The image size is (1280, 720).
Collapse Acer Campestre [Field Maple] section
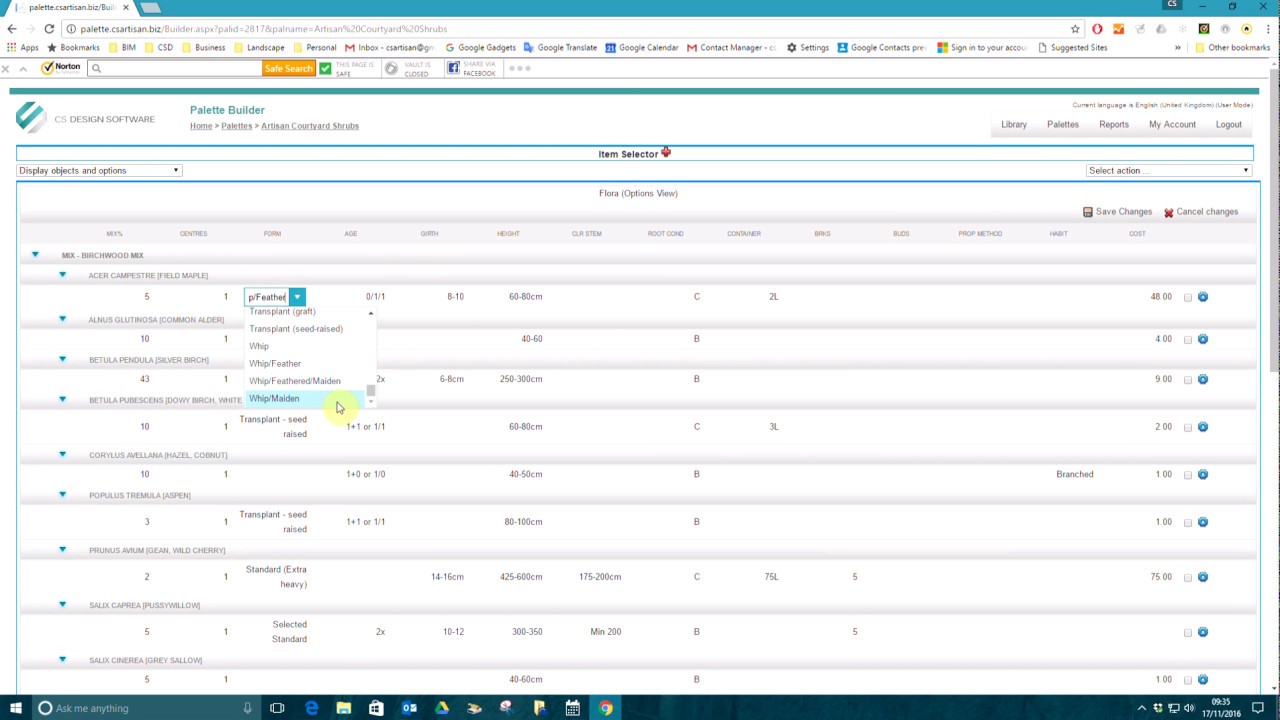(62, 275)
